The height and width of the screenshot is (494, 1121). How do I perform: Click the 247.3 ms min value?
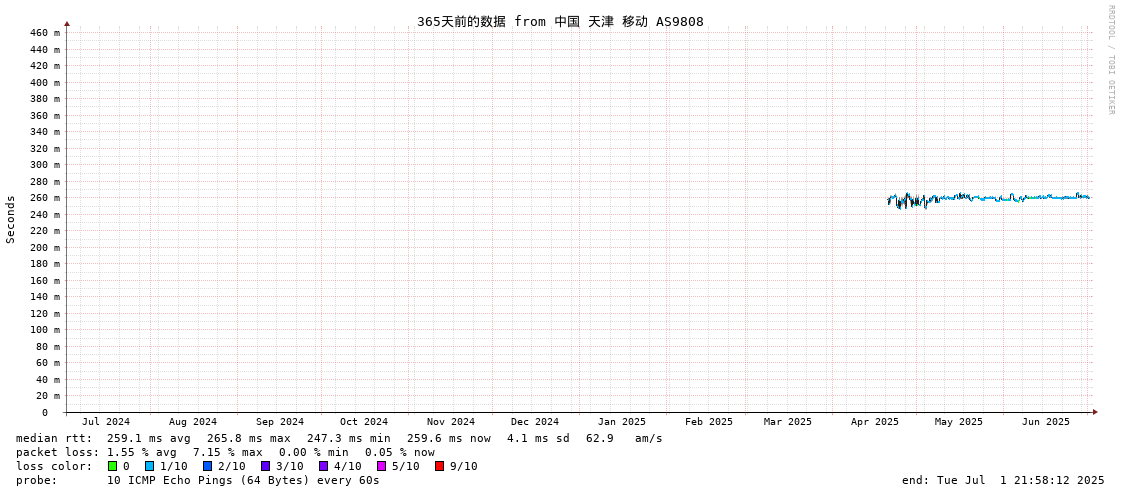click(349, 438)
